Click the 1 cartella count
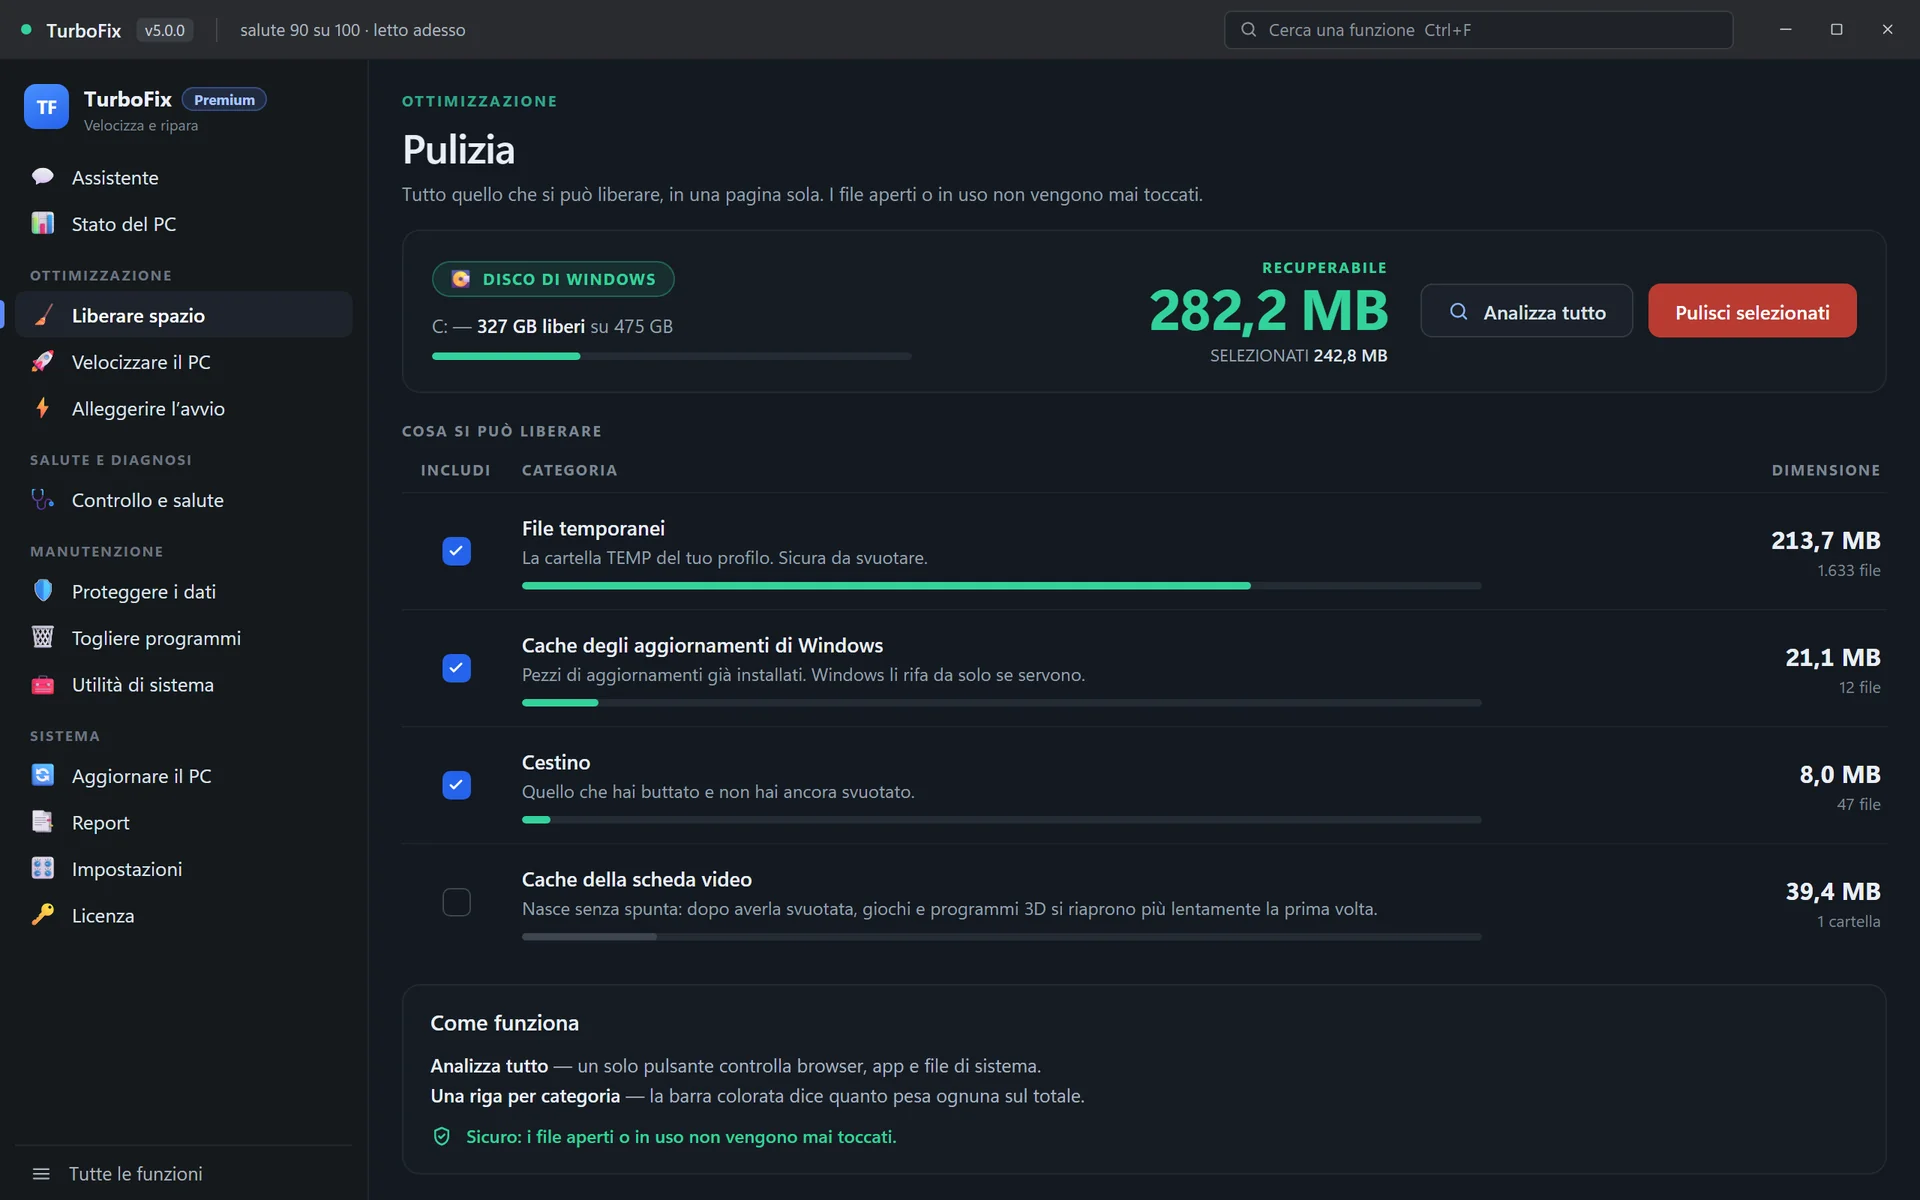This screenshot has height=1200, width=1920. pyautogui.click(x=1848, y=922)
